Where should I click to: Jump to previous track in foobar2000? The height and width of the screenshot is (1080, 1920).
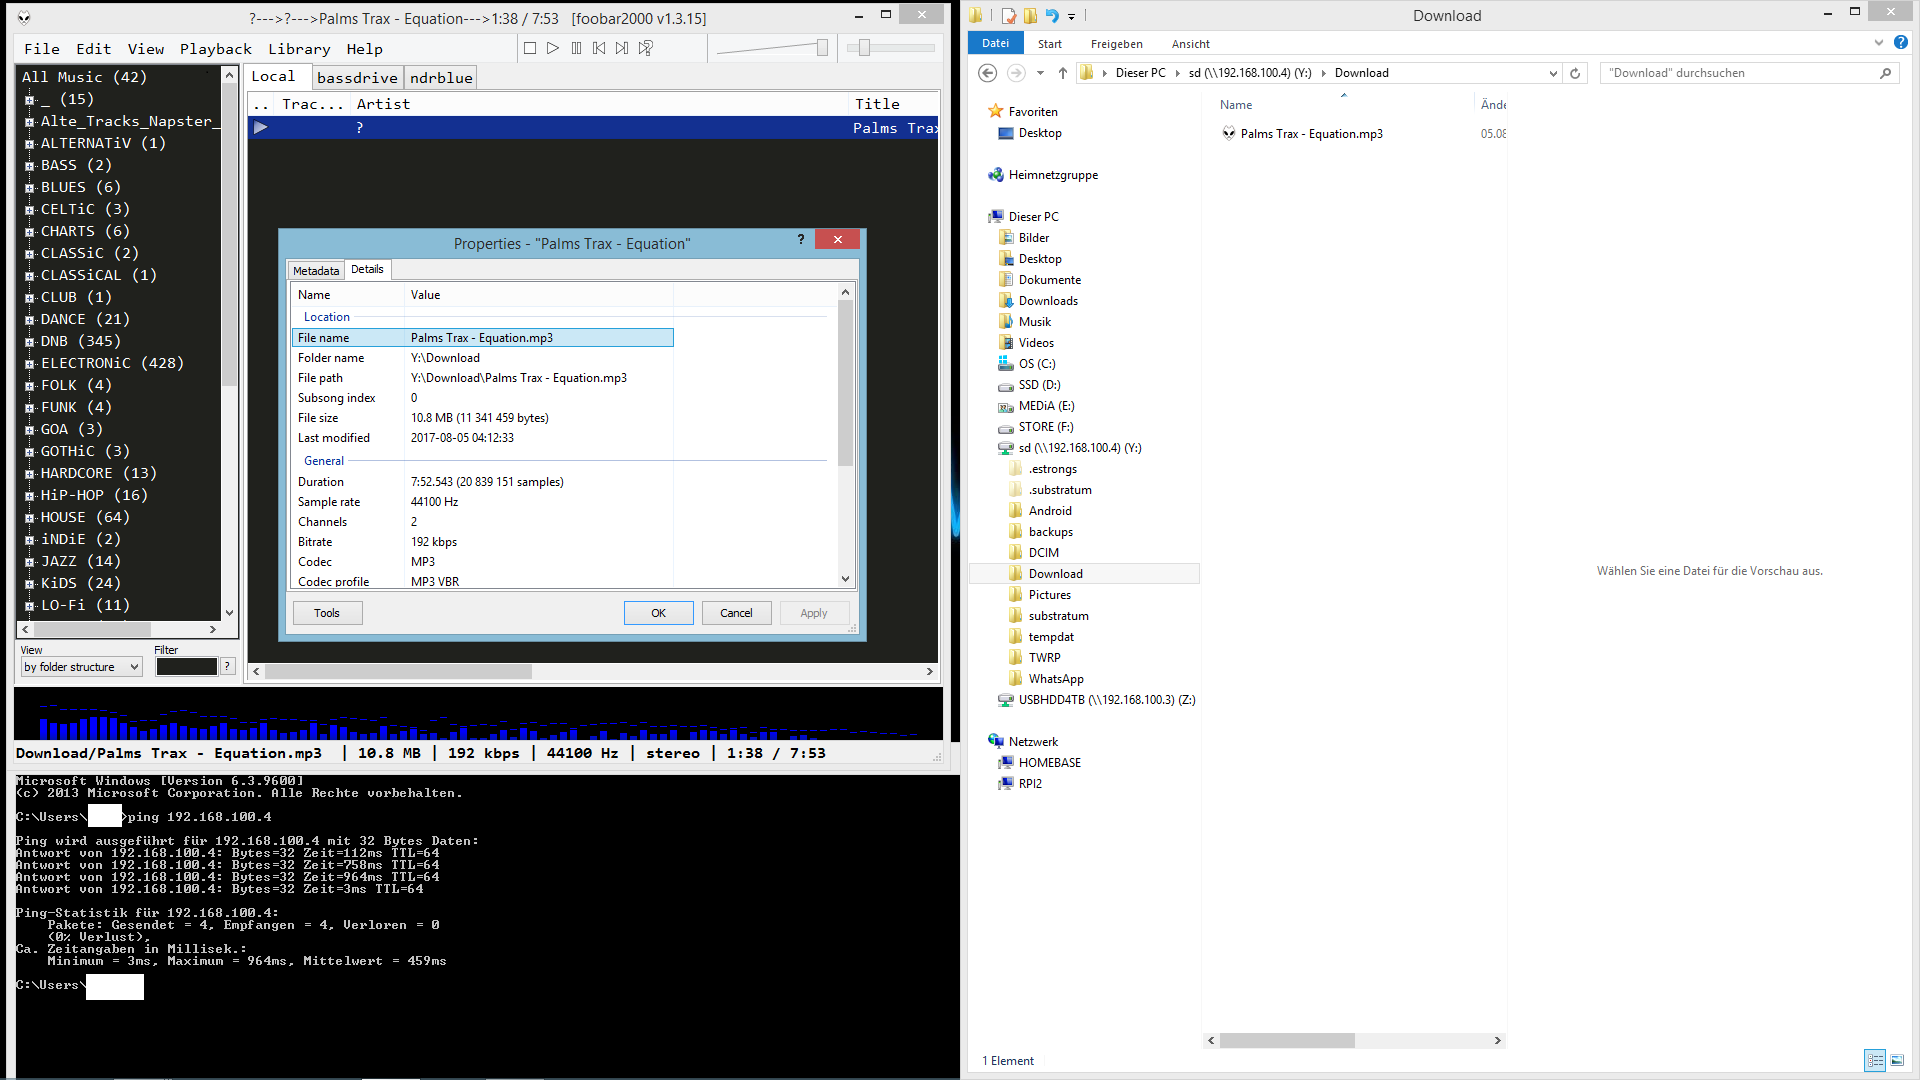click(599, 48)
